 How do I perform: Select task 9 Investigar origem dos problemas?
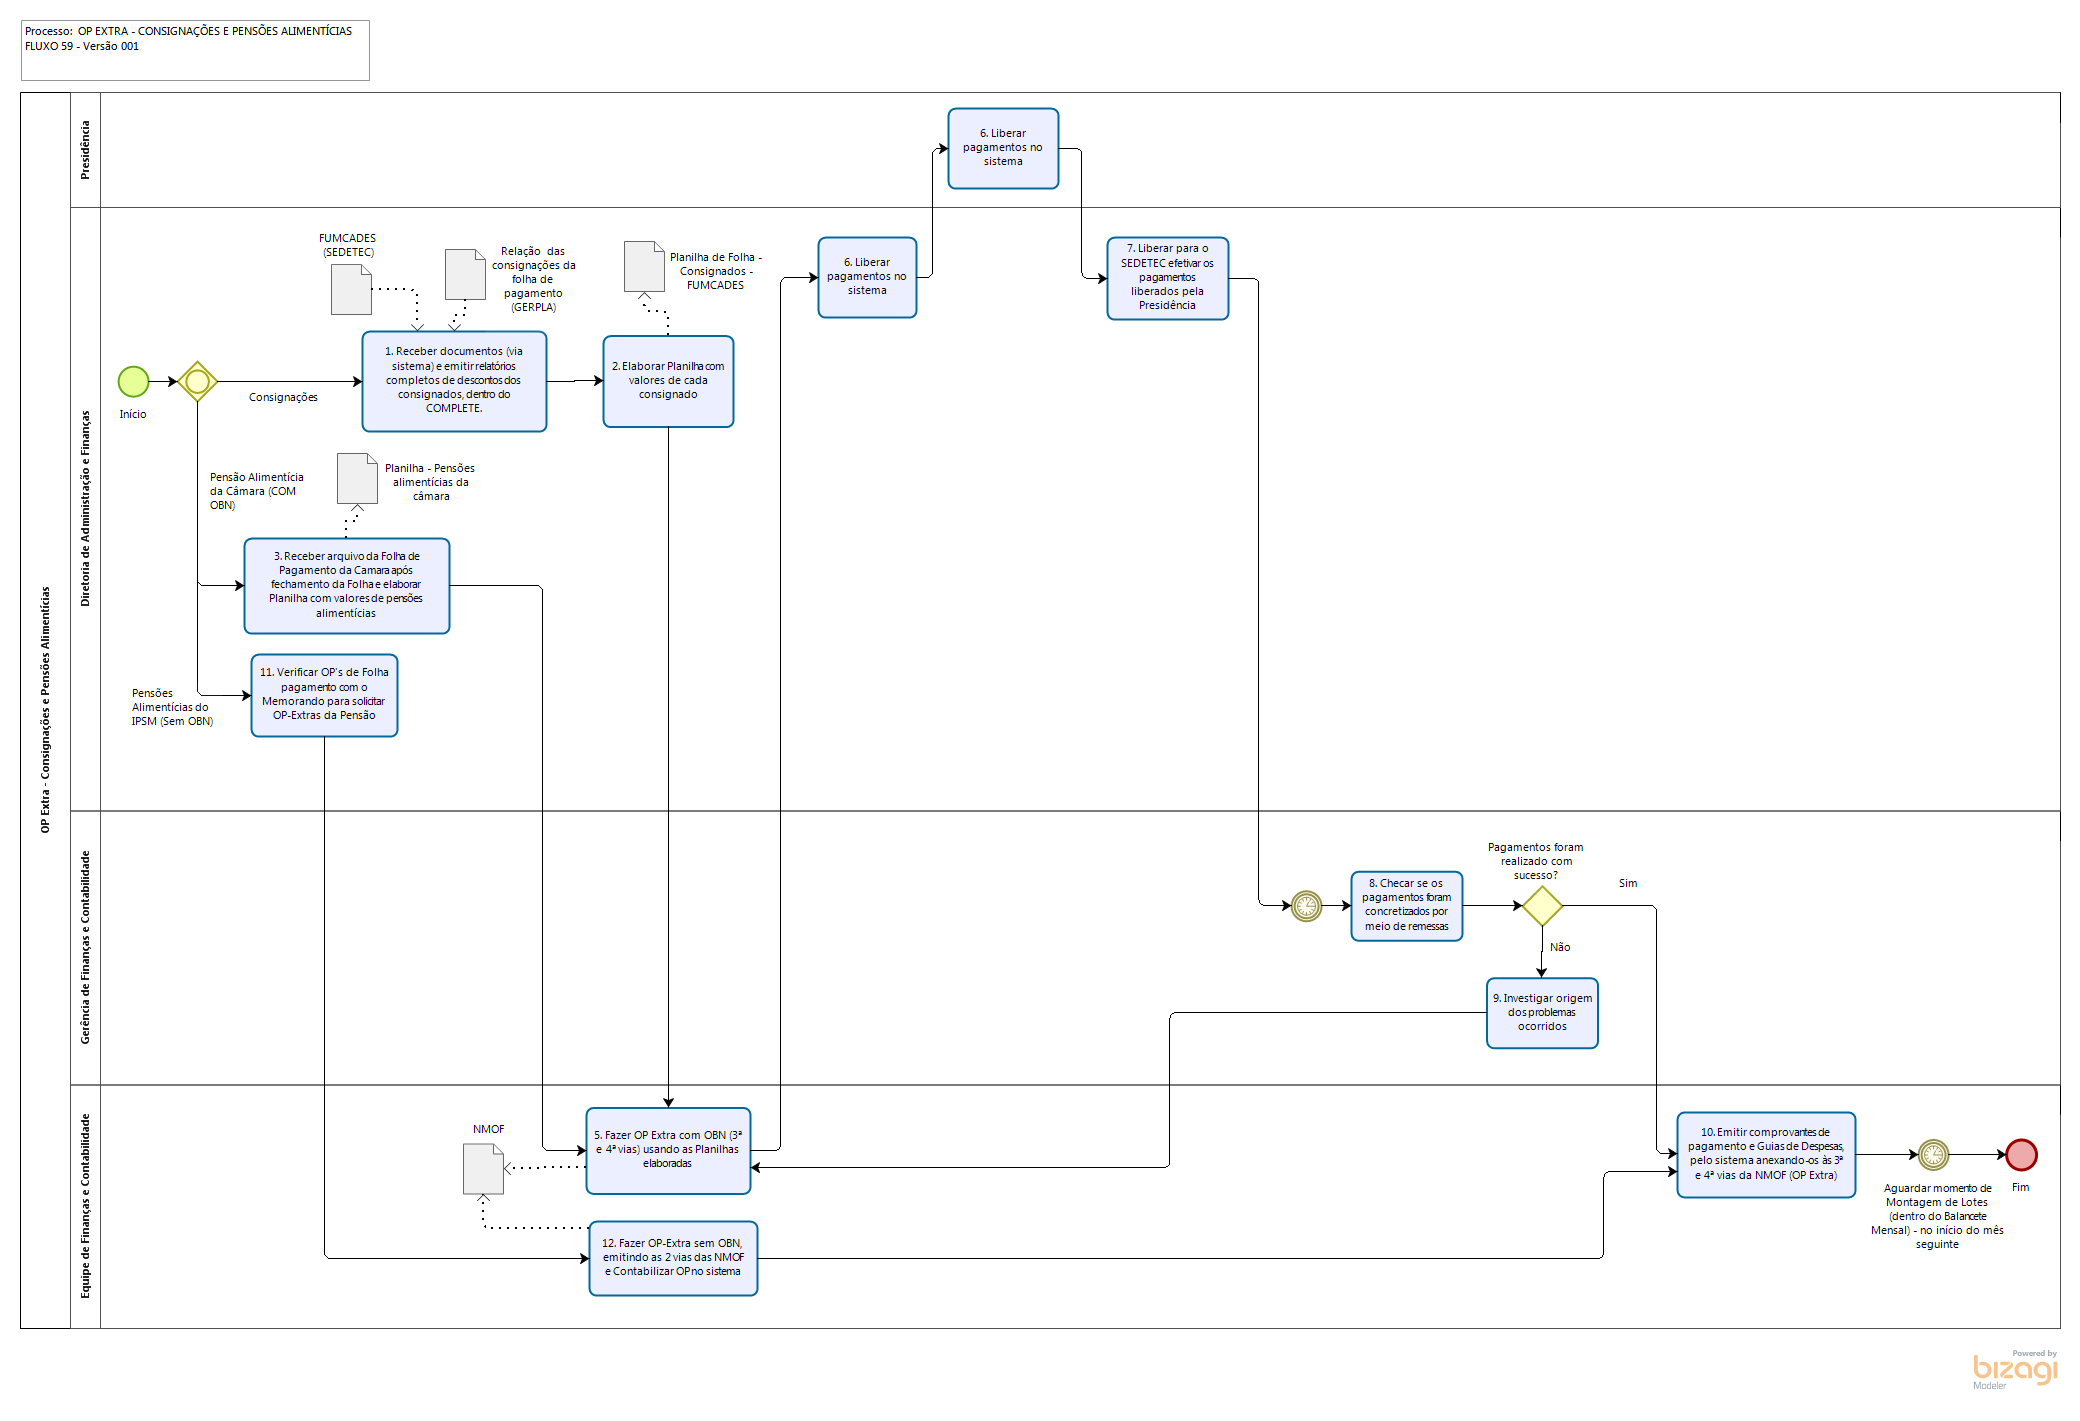(x=1542, y=1013)
